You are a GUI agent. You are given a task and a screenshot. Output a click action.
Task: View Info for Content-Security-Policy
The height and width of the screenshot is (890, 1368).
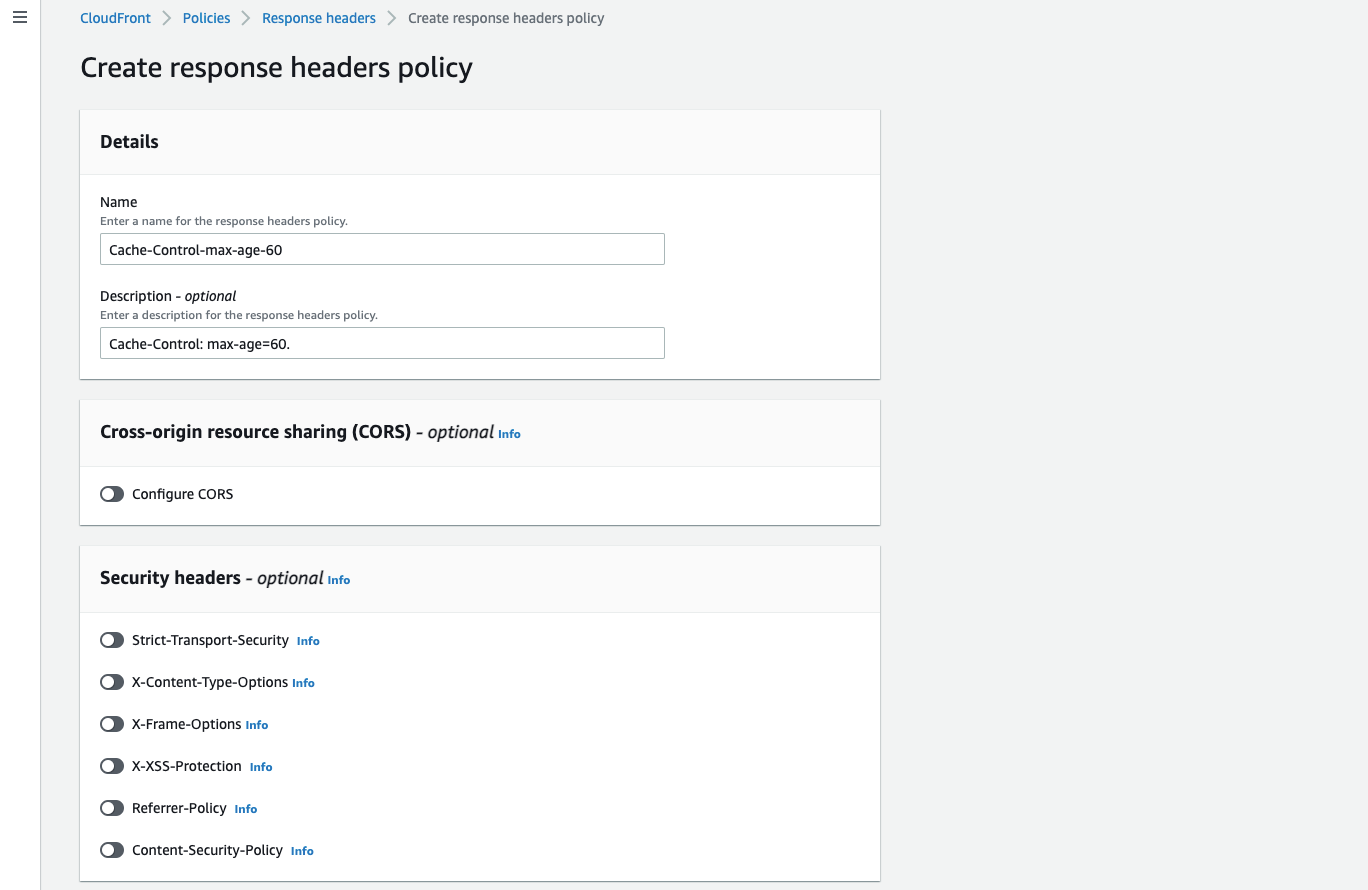tap(302, 850)
